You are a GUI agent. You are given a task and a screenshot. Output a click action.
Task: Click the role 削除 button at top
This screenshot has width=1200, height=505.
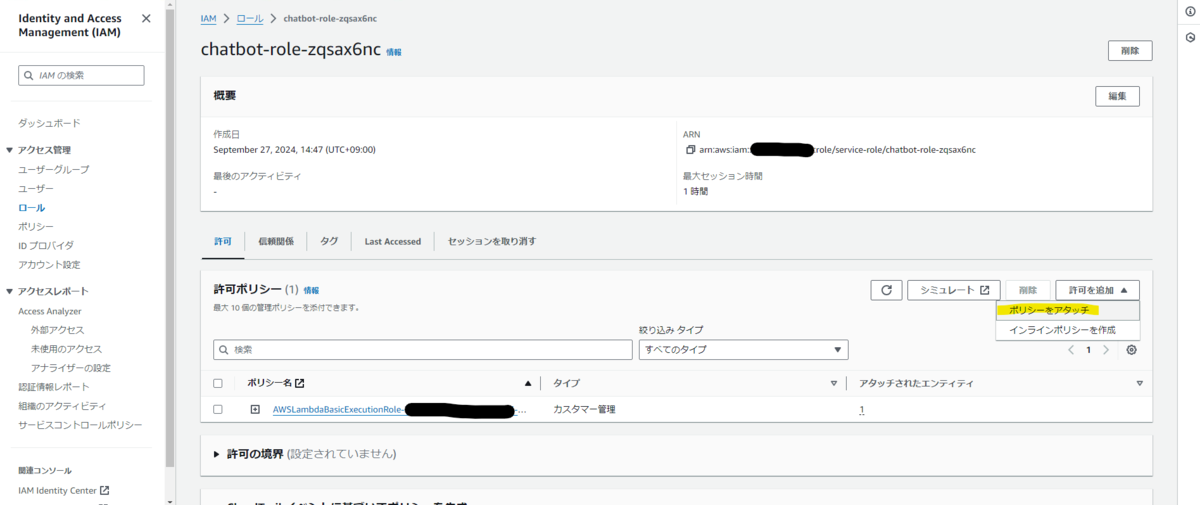(1130, 50)
